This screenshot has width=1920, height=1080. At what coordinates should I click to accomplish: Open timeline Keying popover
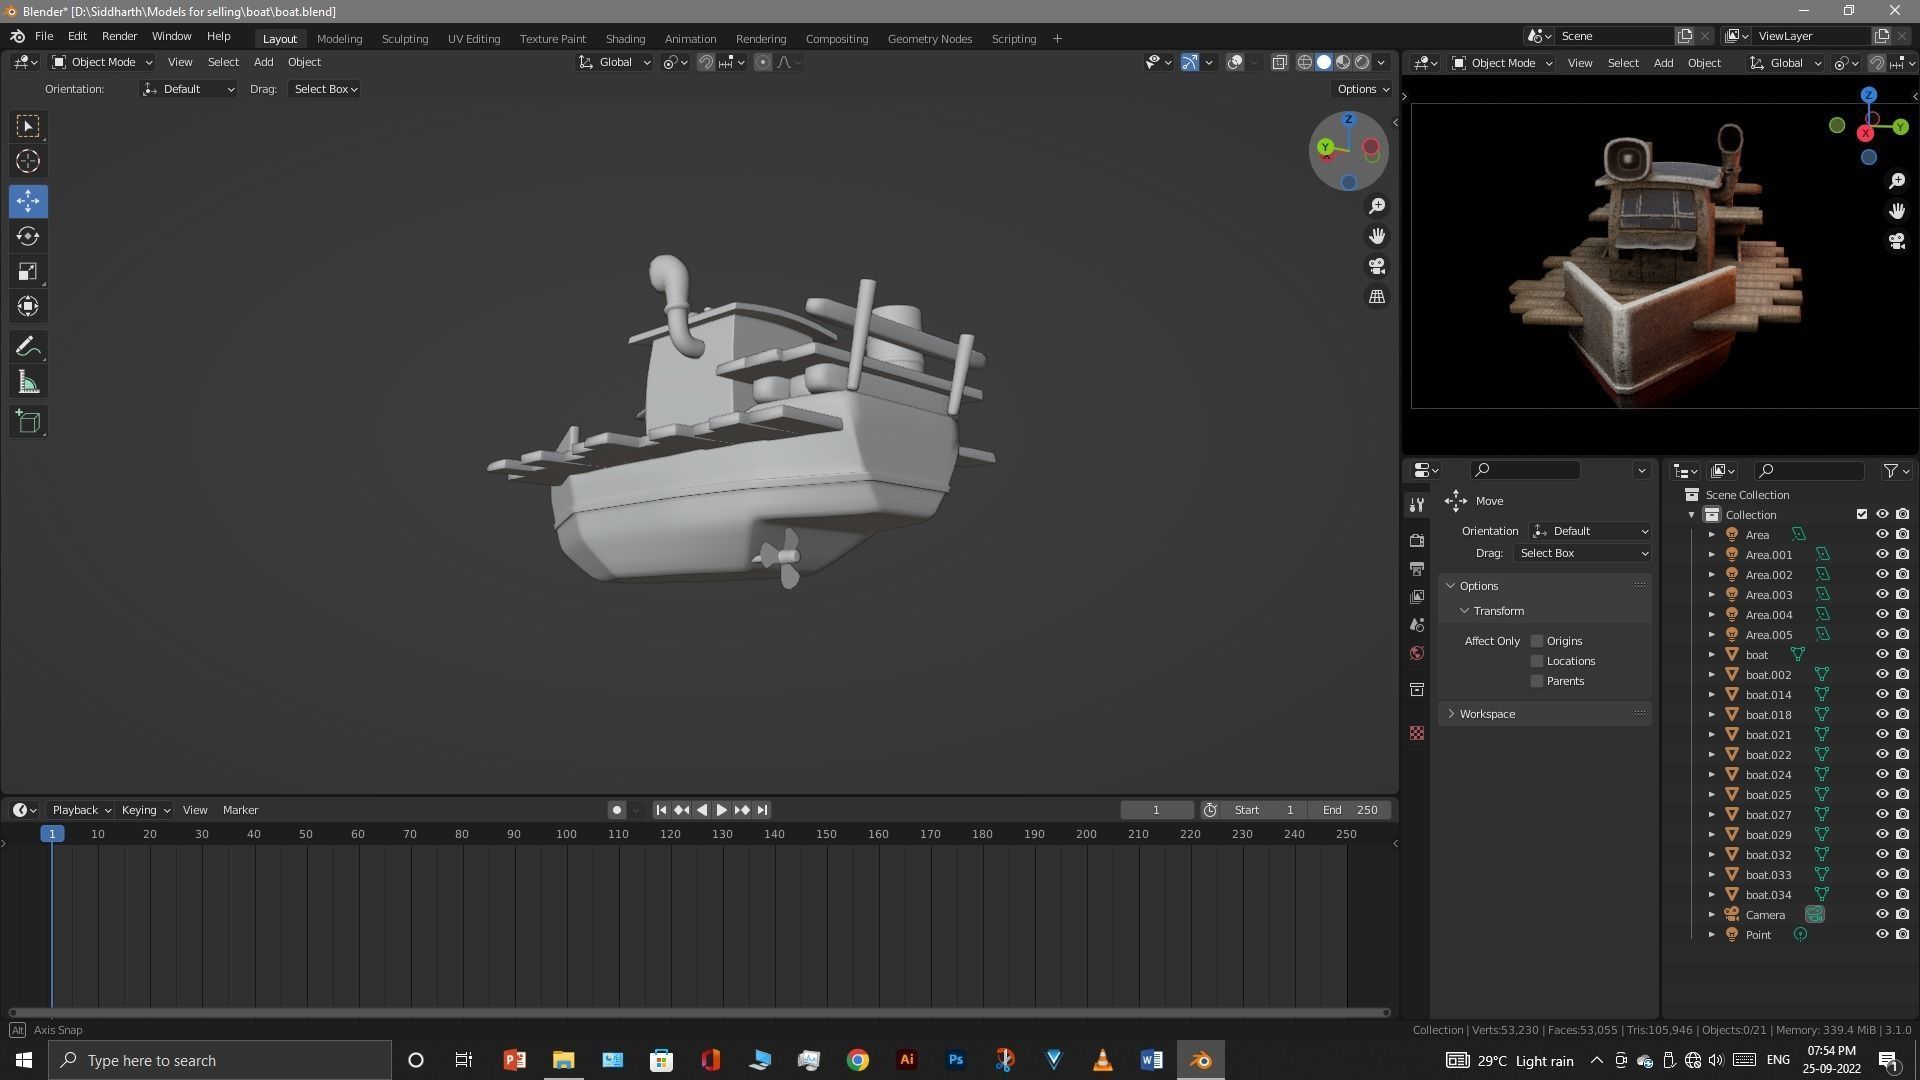pos(145,810)
